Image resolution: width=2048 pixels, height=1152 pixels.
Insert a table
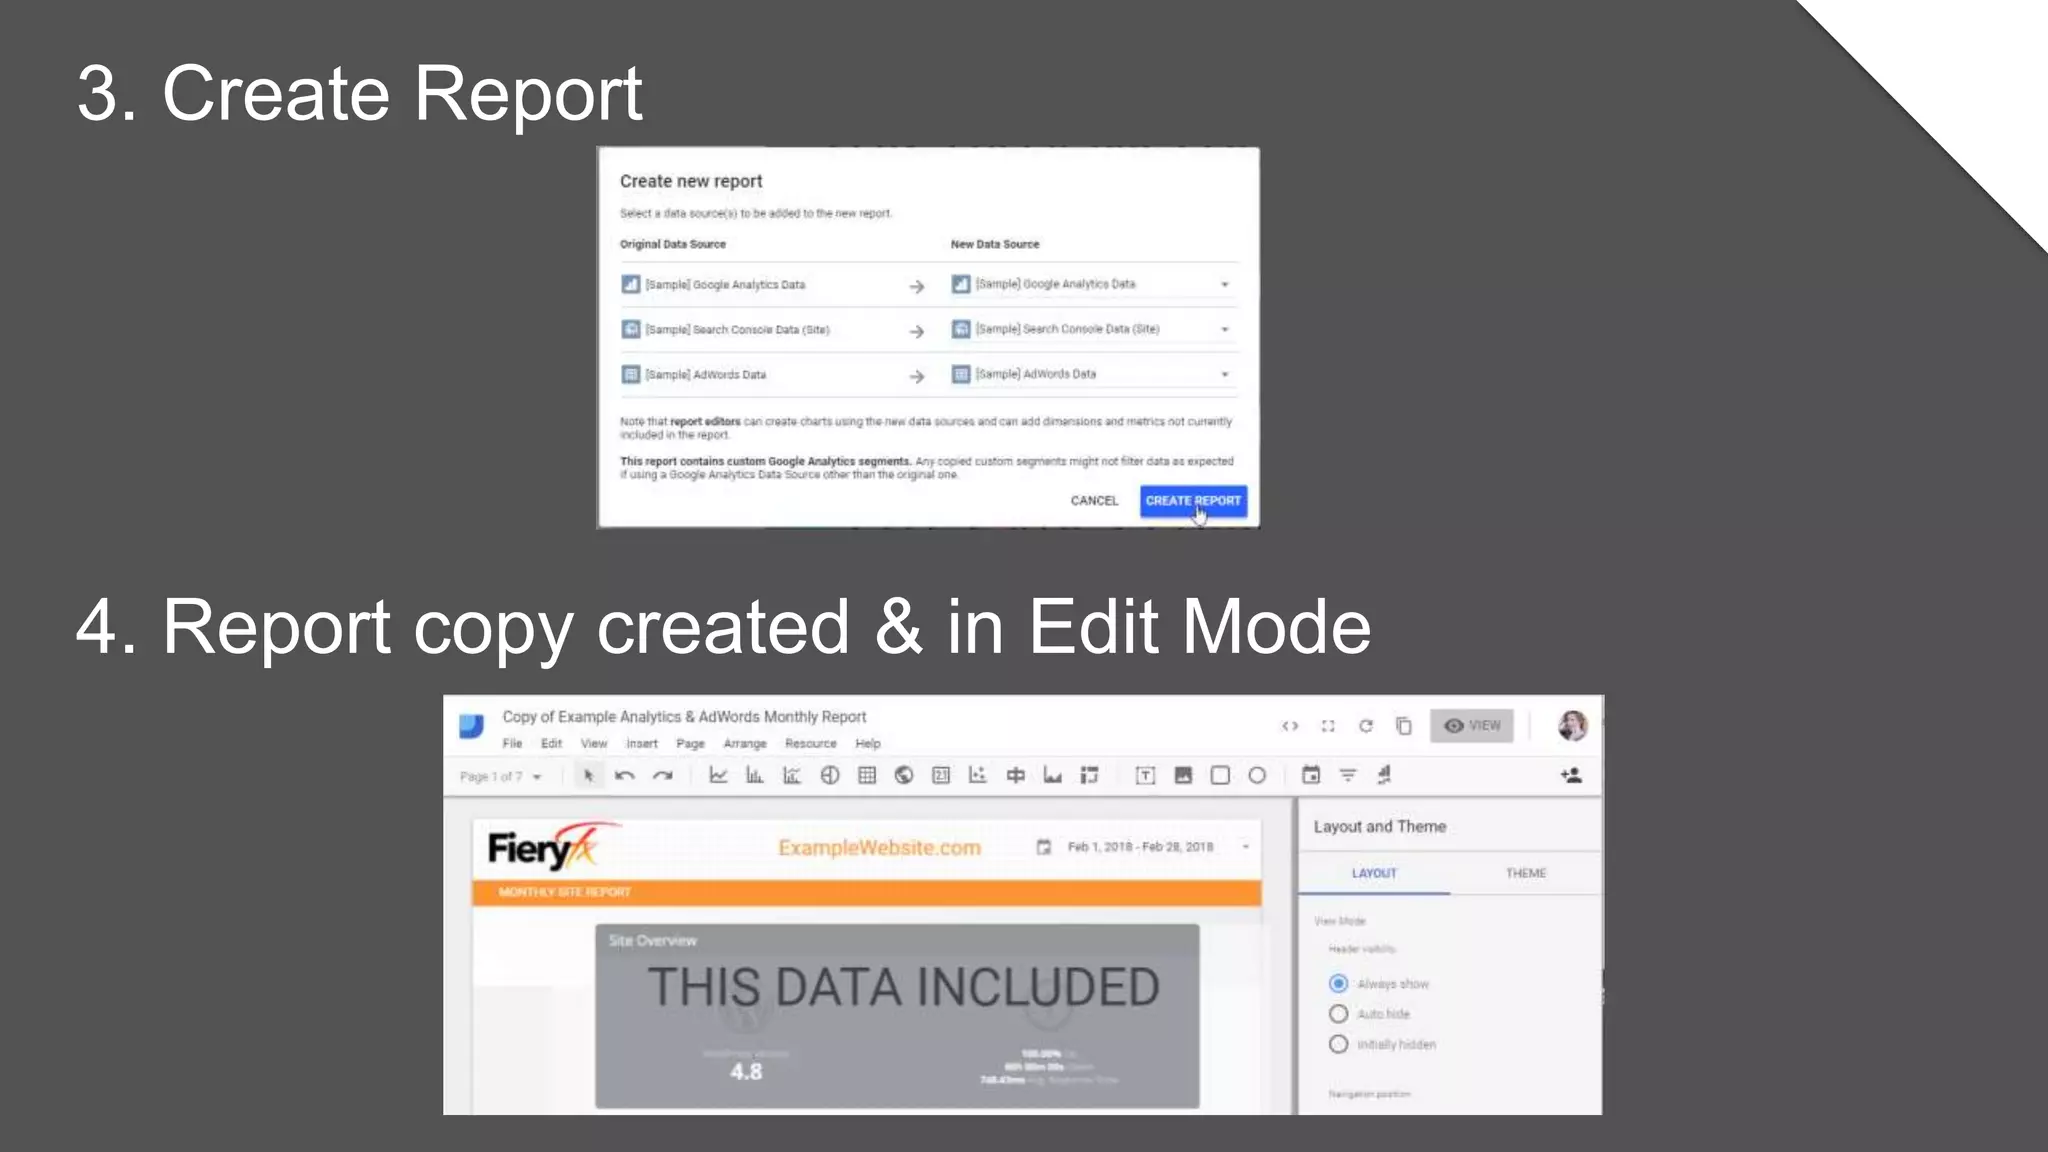867,775
